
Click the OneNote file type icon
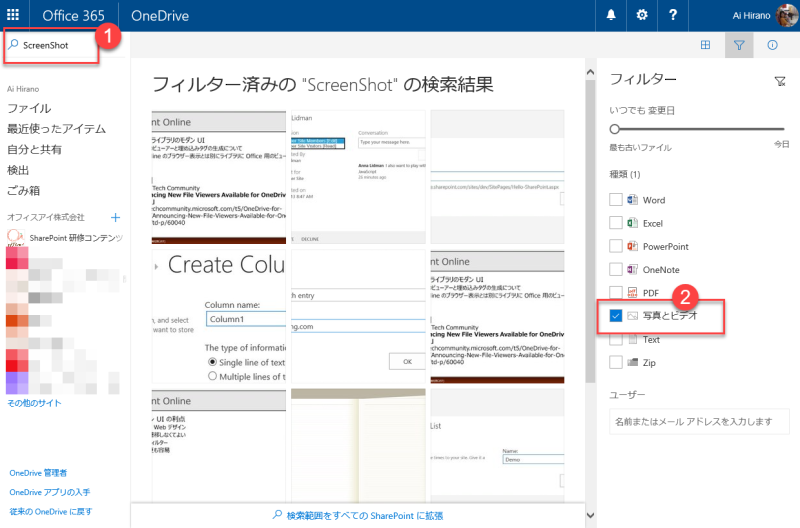coord(632,269)
